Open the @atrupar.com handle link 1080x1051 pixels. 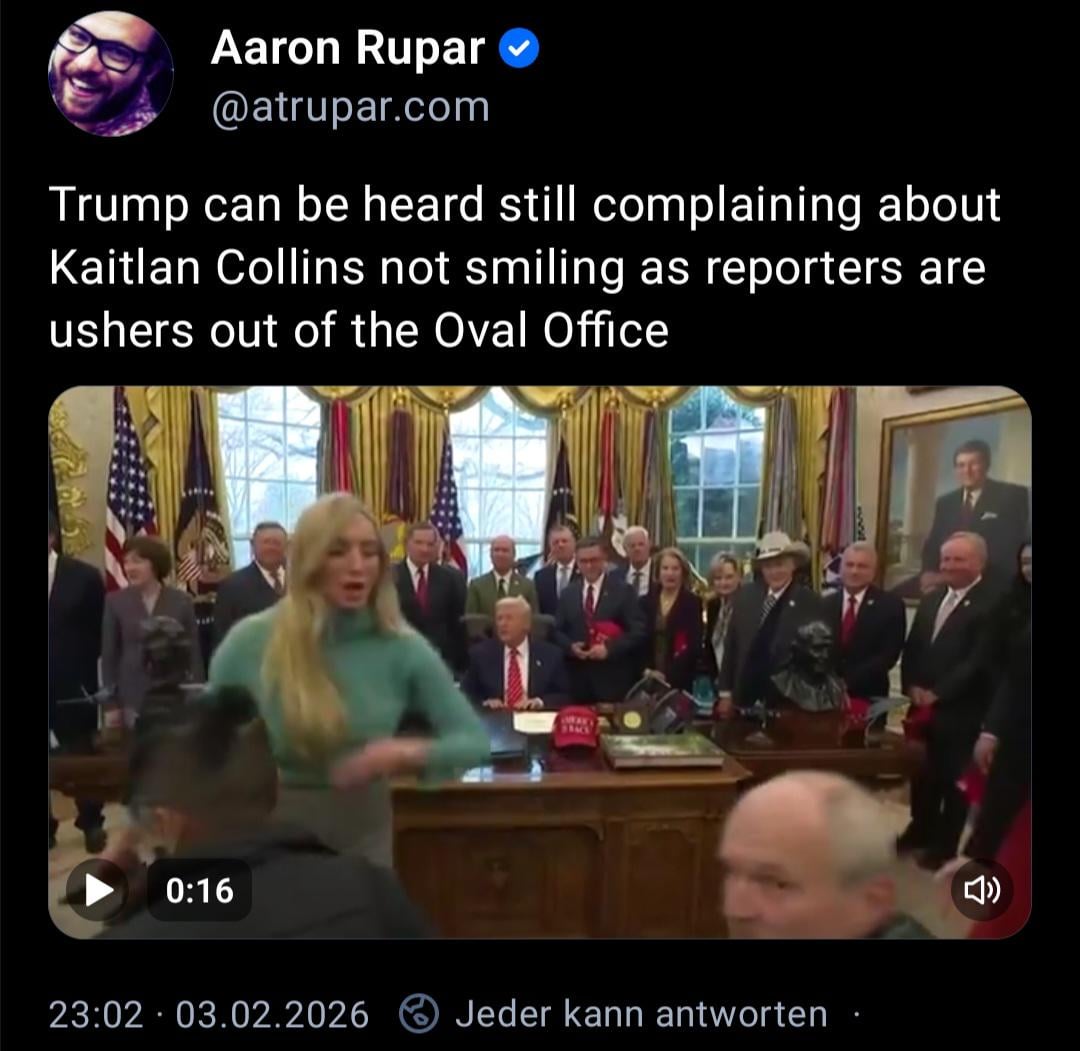[x=351, y=108]
